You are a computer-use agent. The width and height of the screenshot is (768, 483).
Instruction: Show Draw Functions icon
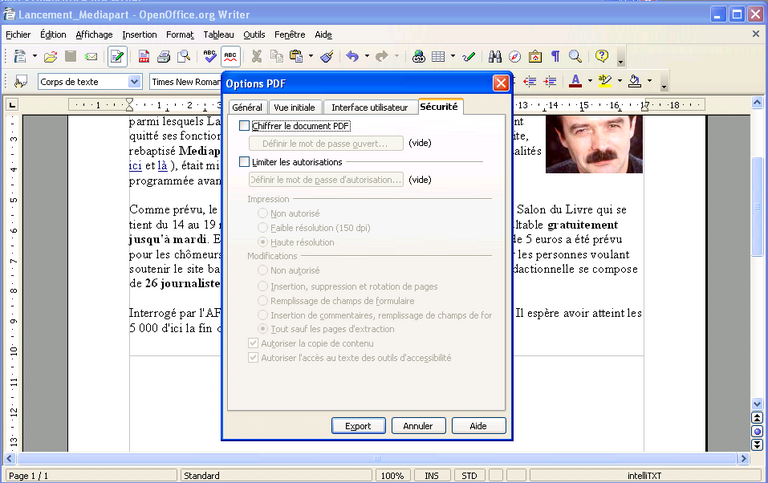469,57
